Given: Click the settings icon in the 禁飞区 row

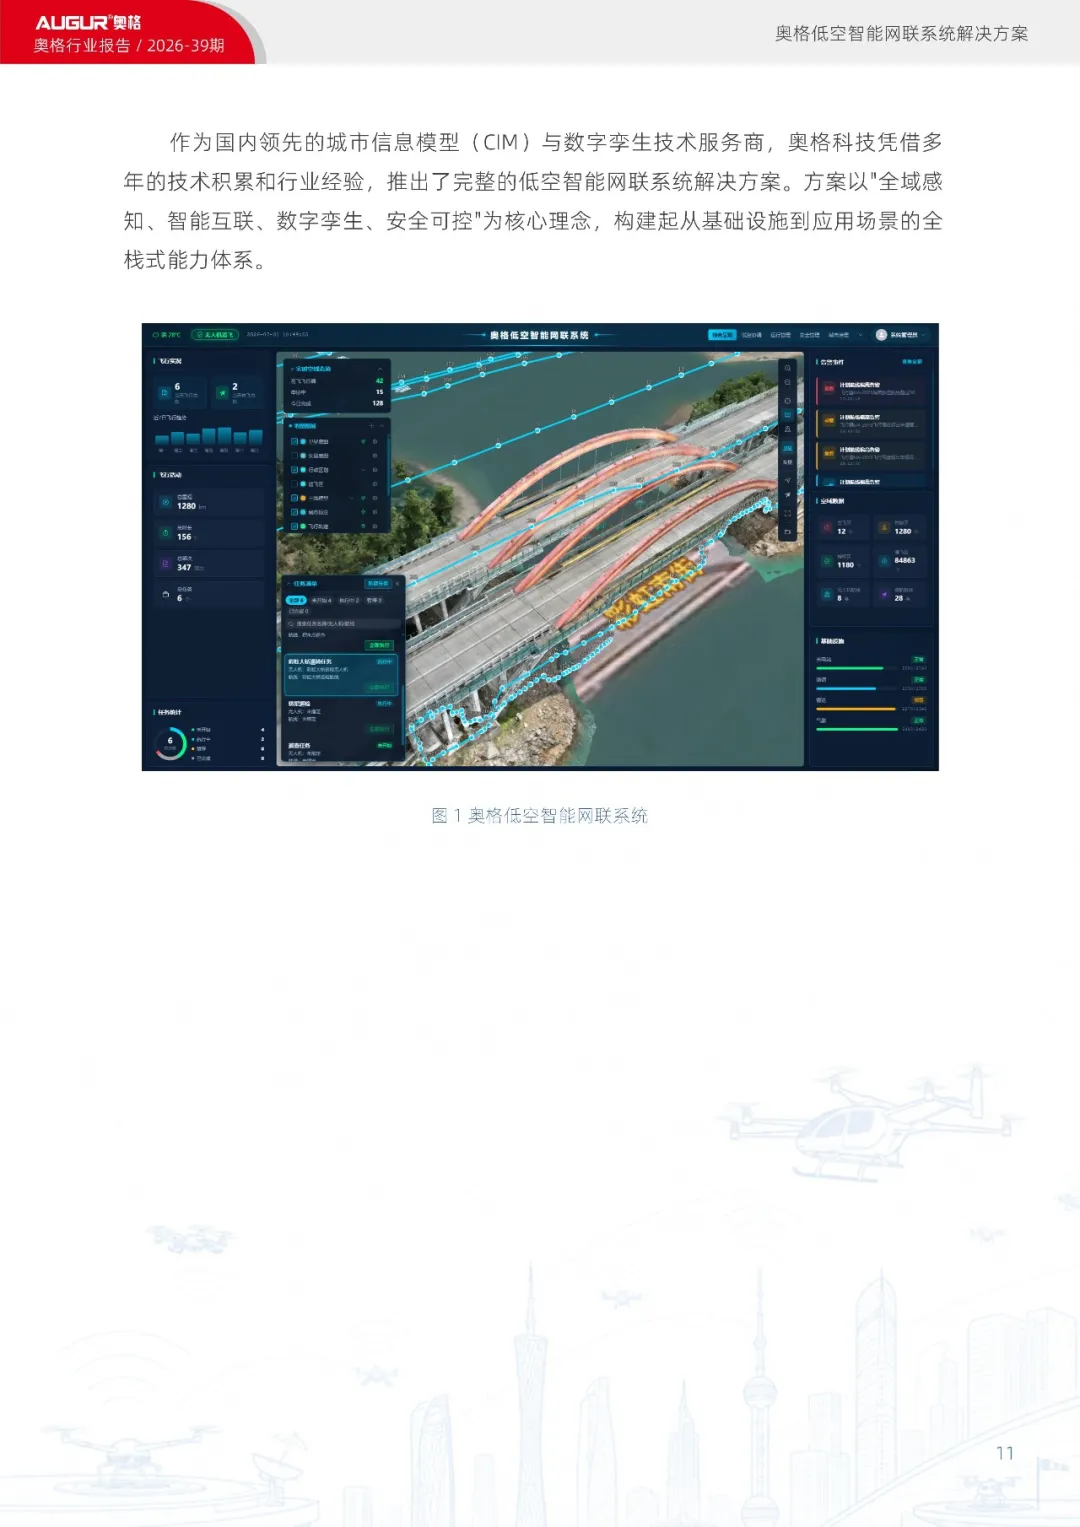Looking at the screenshot, I should click(375, 484).
